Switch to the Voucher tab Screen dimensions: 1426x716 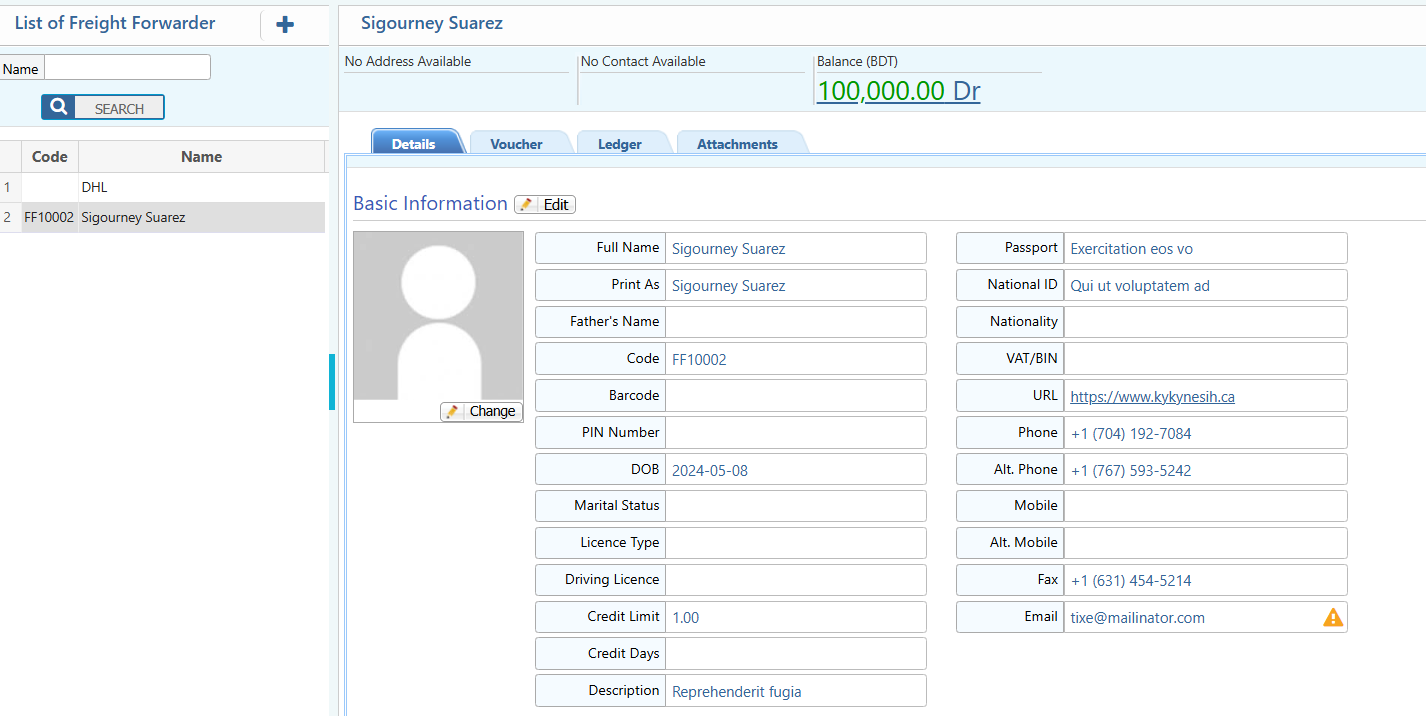[x=516, y=144]
